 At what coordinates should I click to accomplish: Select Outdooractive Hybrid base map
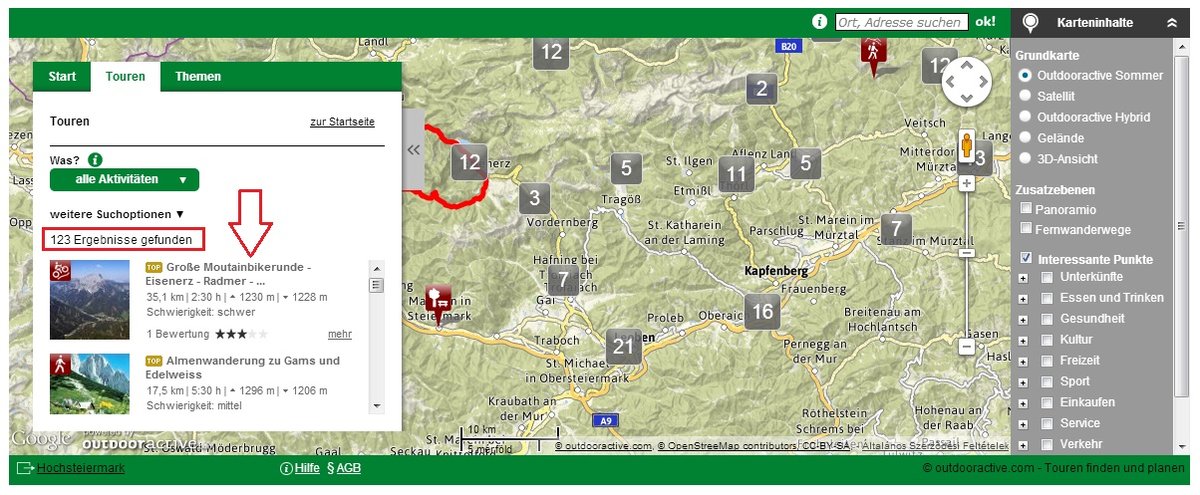point(1024,117)
